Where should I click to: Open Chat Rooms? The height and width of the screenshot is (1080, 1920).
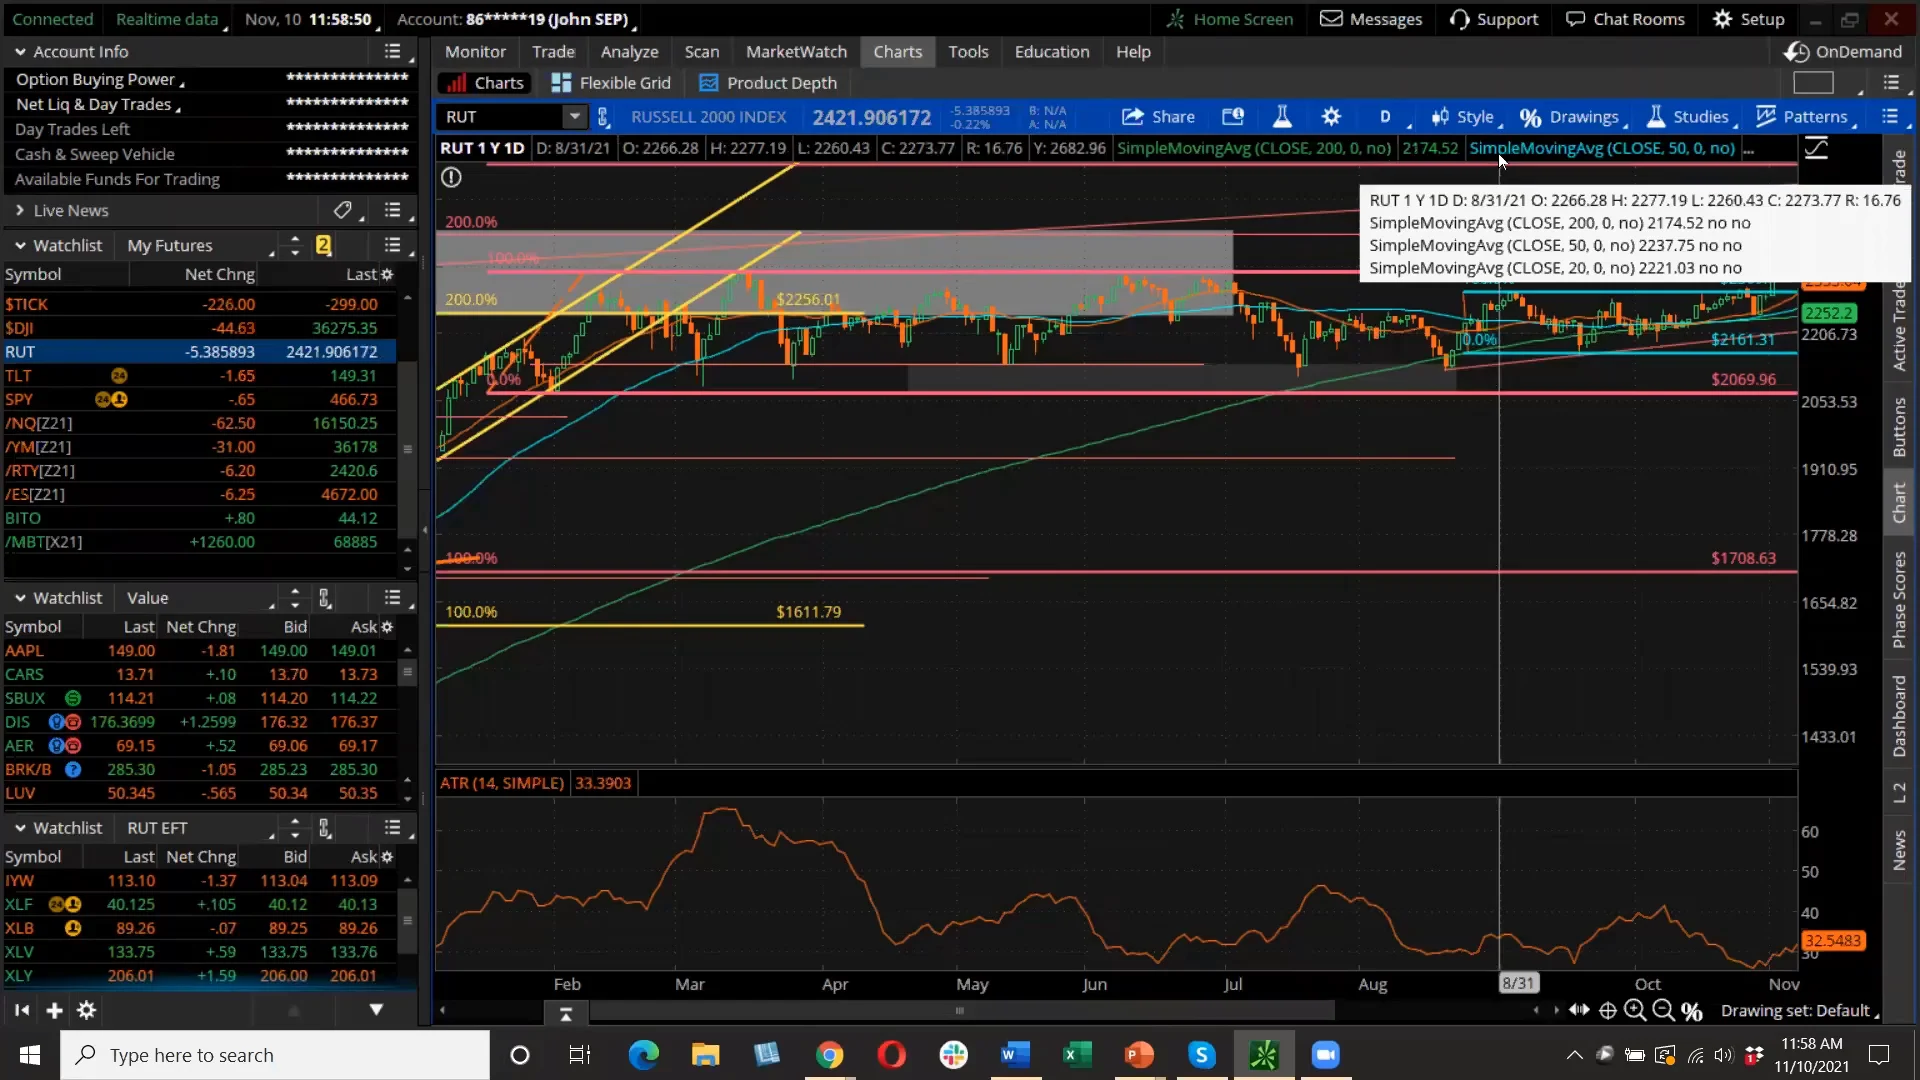tap(1625, 19)
